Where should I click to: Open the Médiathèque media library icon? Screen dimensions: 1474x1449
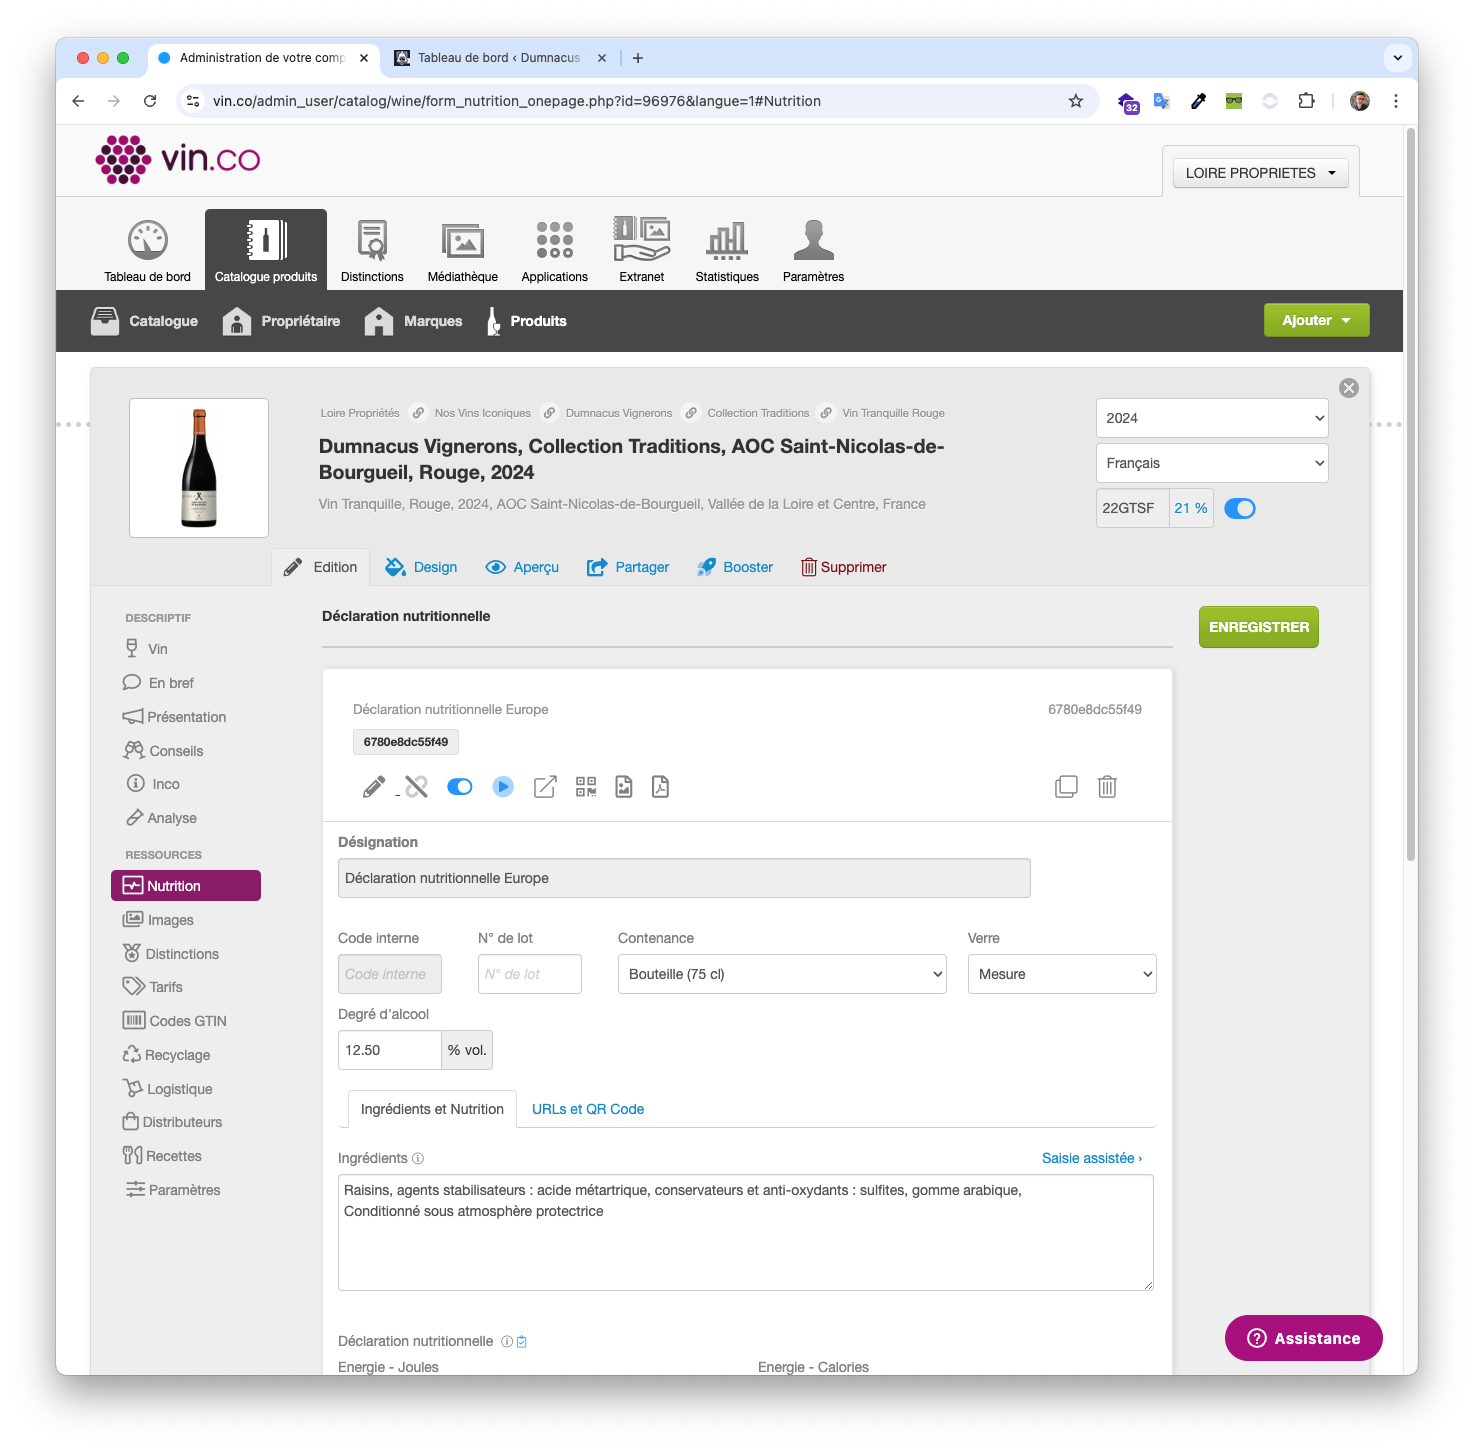[463, 240]
